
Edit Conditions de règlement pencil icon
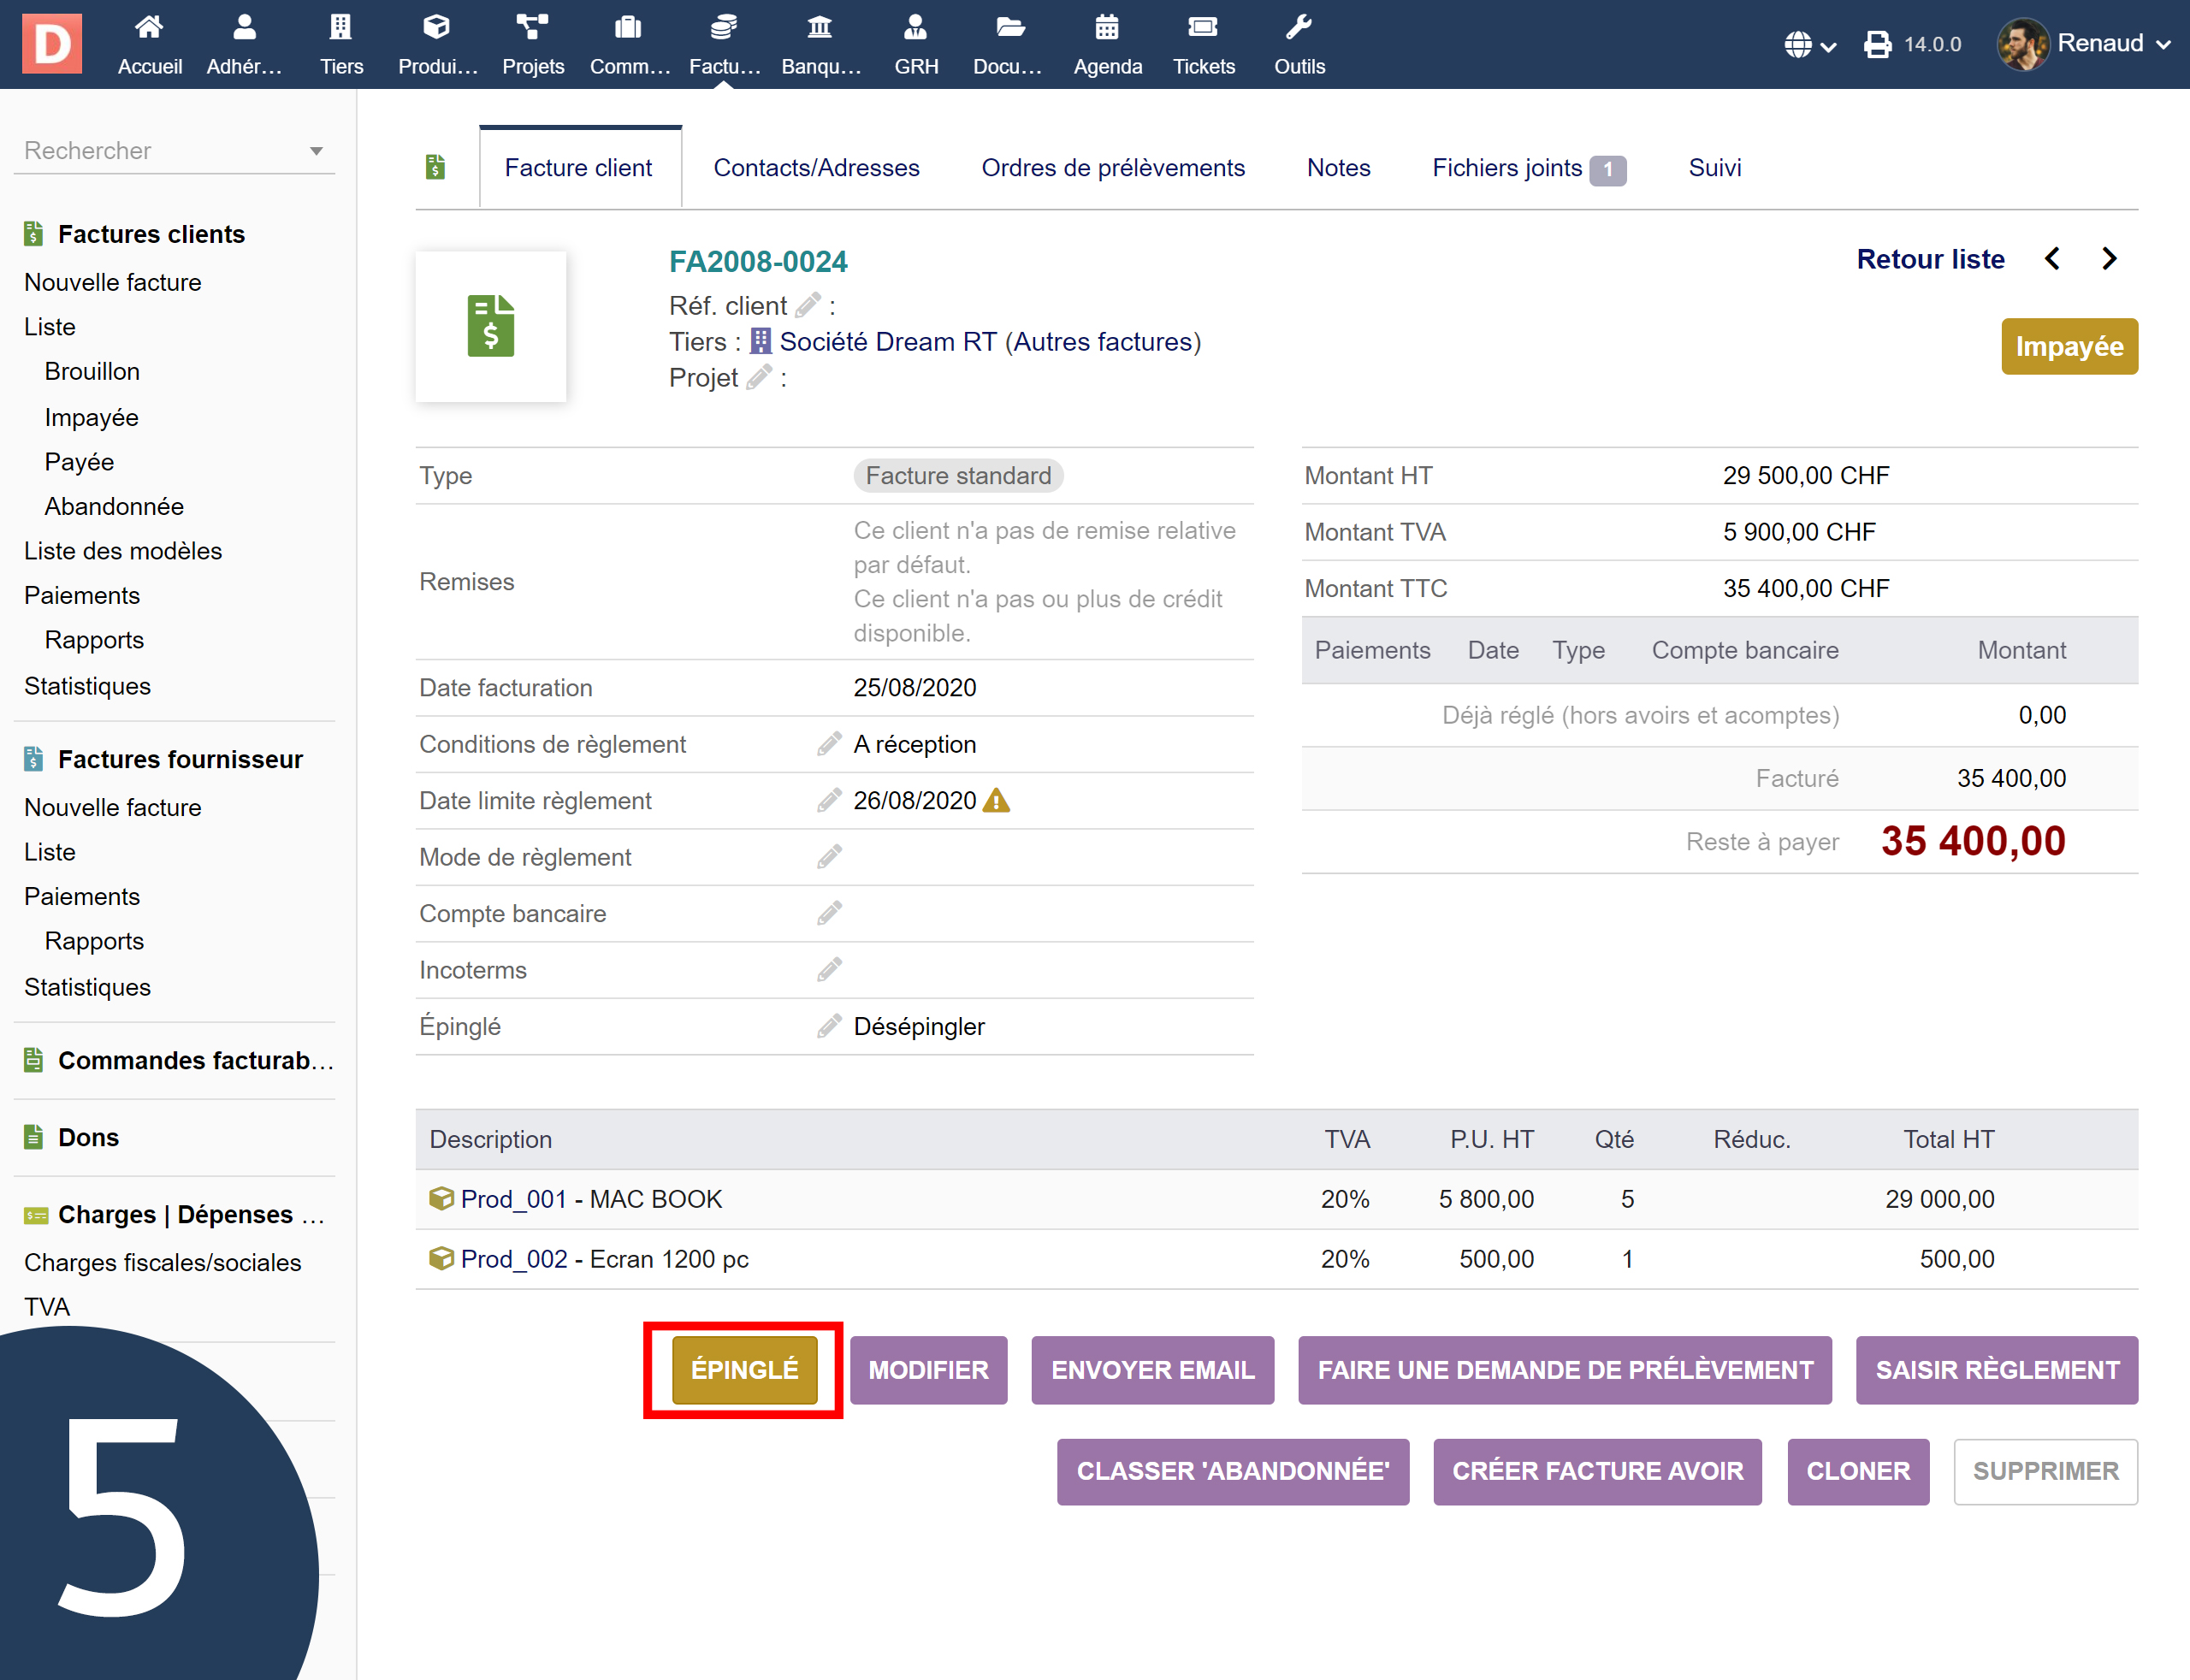[829, 744]
